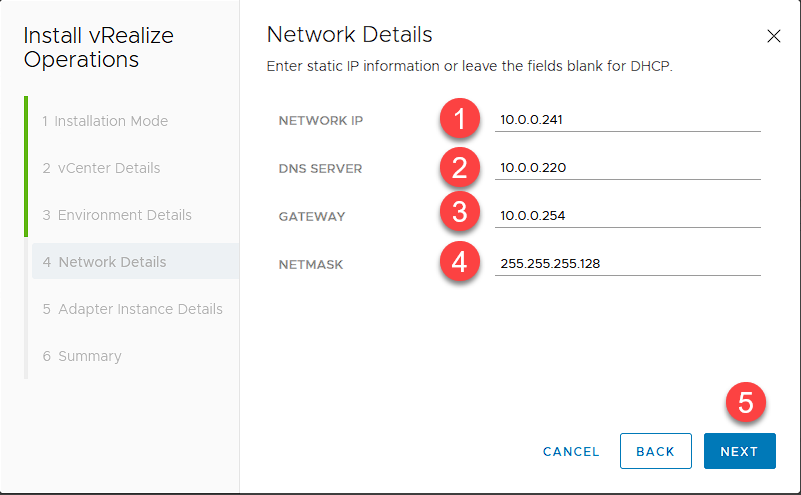Click the Install vRealize Operations title

[x=98, y=48]
